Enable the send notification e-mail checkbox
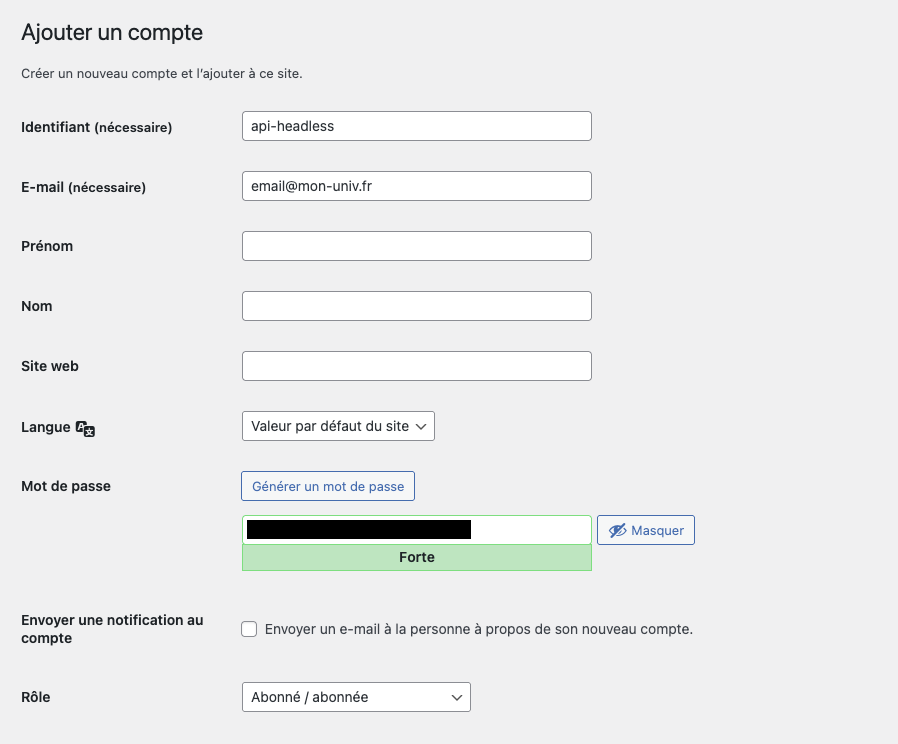Image resolution: width=898 pixels, height=744 pixels. [249, 629]
